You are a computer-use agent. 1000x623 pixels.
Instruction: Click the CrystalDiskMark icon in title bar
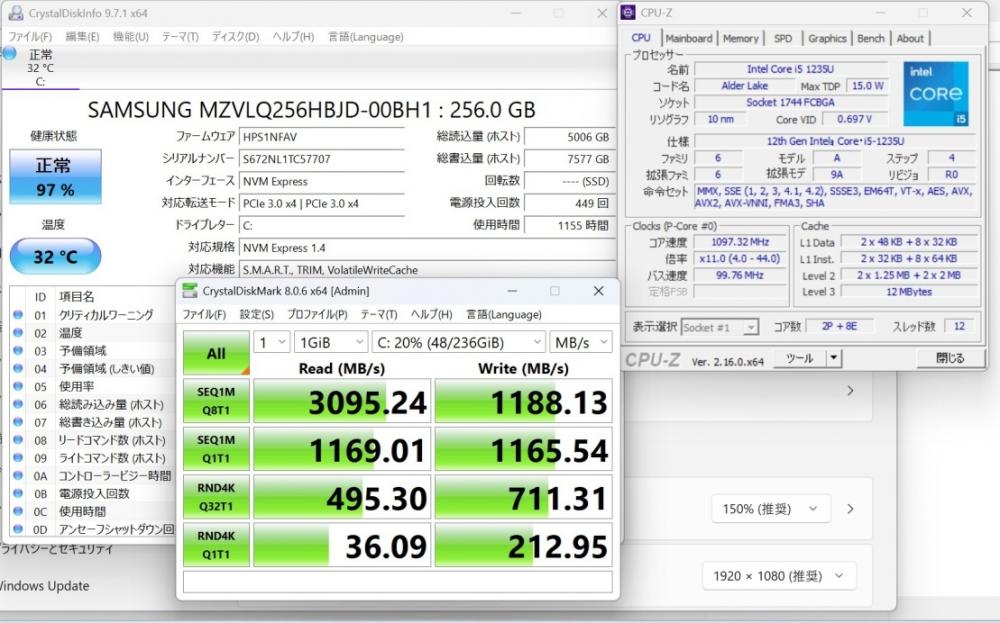coord(190,291)
